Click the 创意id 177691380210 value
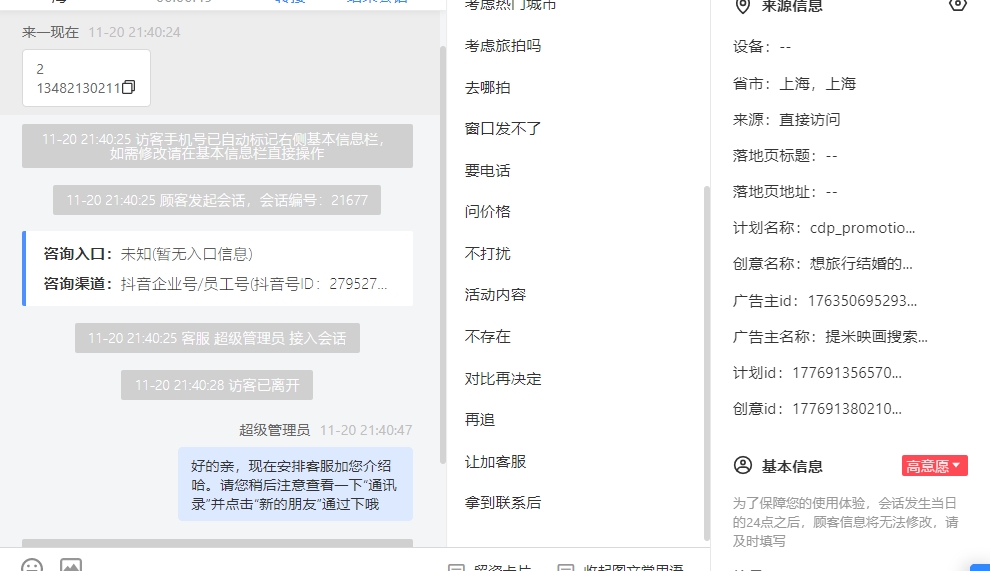 (847, 409)
